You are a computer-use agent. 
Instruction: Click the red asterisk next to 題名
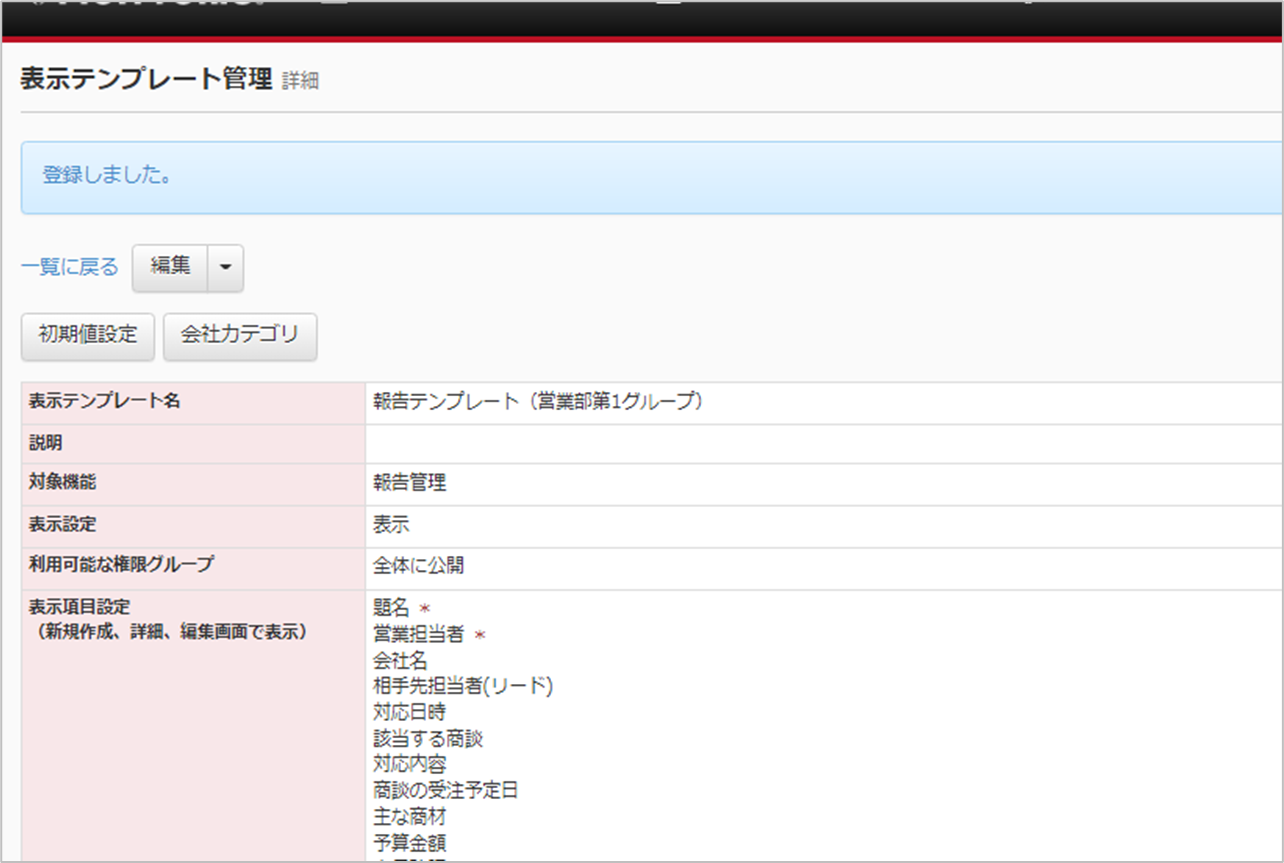pos(424,609)
